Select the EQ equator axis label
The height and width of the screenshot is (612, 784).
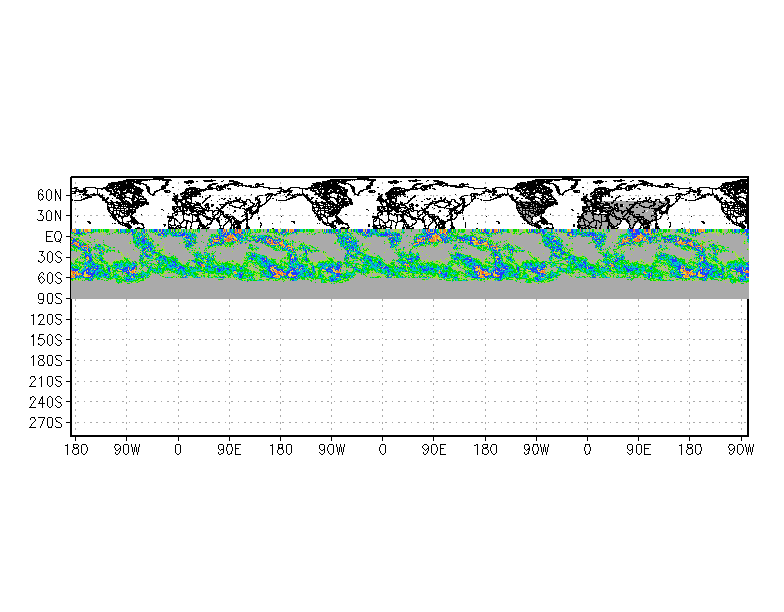pos(54,237)
